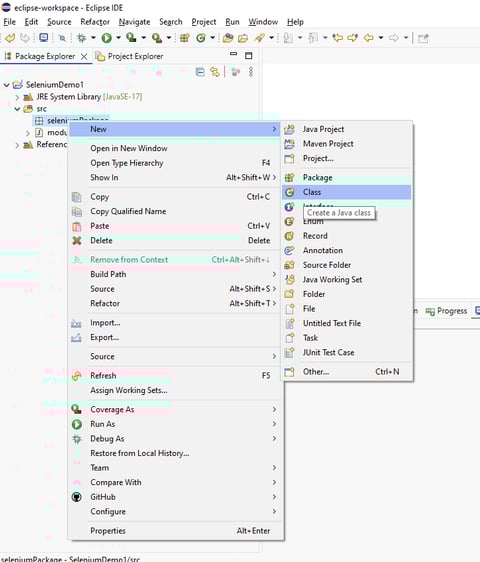
Task: Click the New Java Package toolbar icon
Action: pos(185,38)
